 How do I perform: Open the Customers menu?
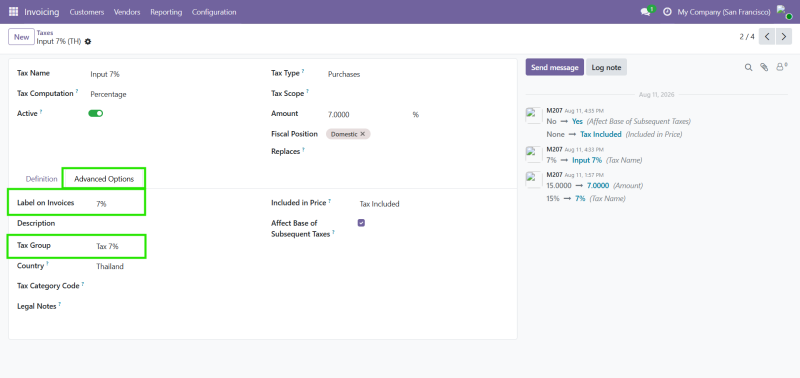coord(87,12)
